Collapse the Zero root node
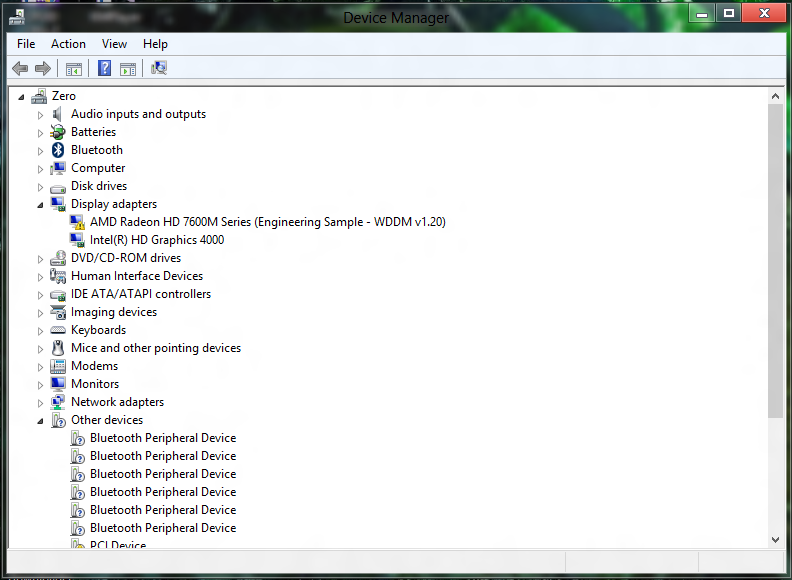The image size is (792, 580). click(x=21, y=96)
